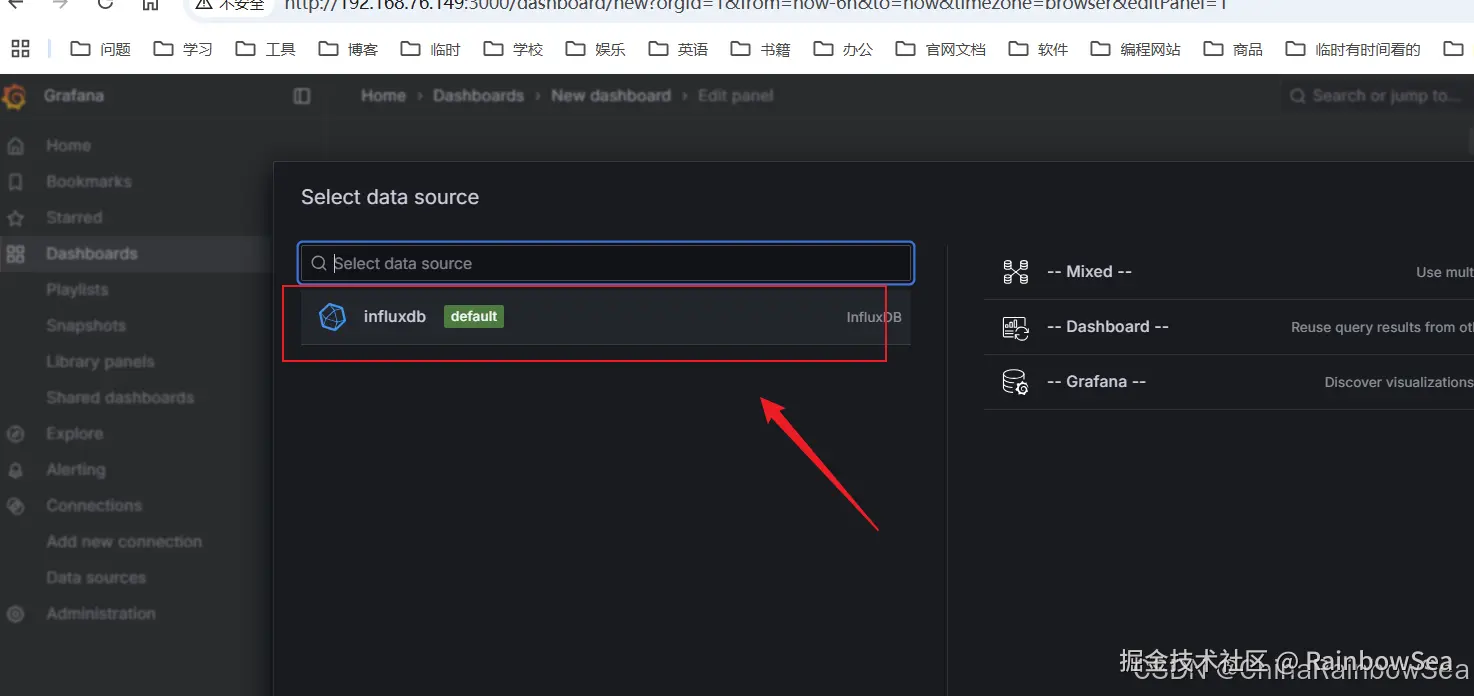
Task: Open the 官网文档 bookmark folder
Action: (x=941, y=49)
